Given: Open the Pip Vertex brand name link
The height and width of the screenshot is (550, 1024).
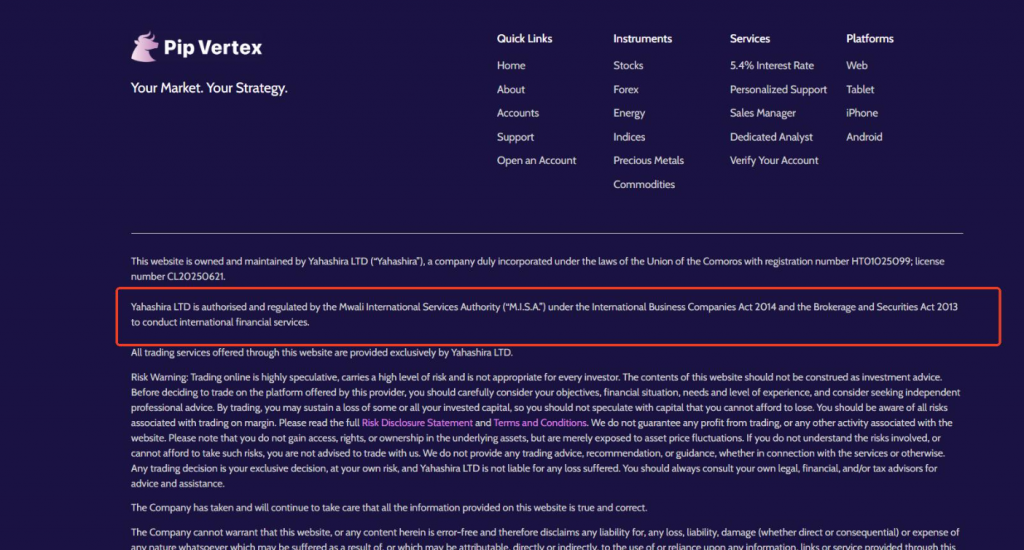Looking at the screenshot, I should 213,48.
